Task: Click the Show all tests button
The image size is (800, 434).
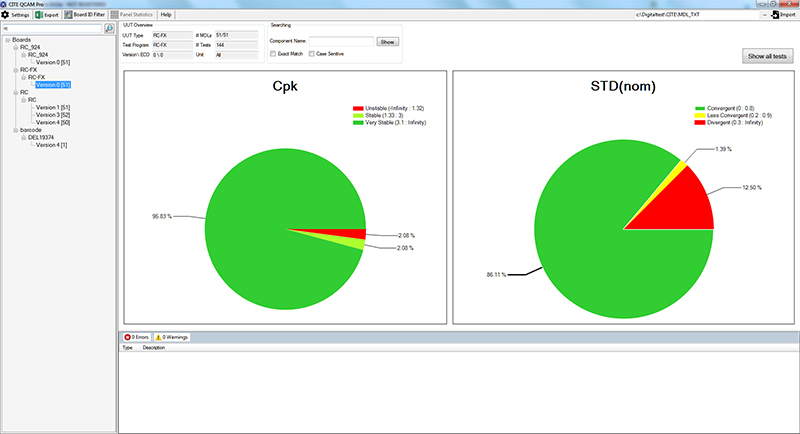Action: click(768, 56)
